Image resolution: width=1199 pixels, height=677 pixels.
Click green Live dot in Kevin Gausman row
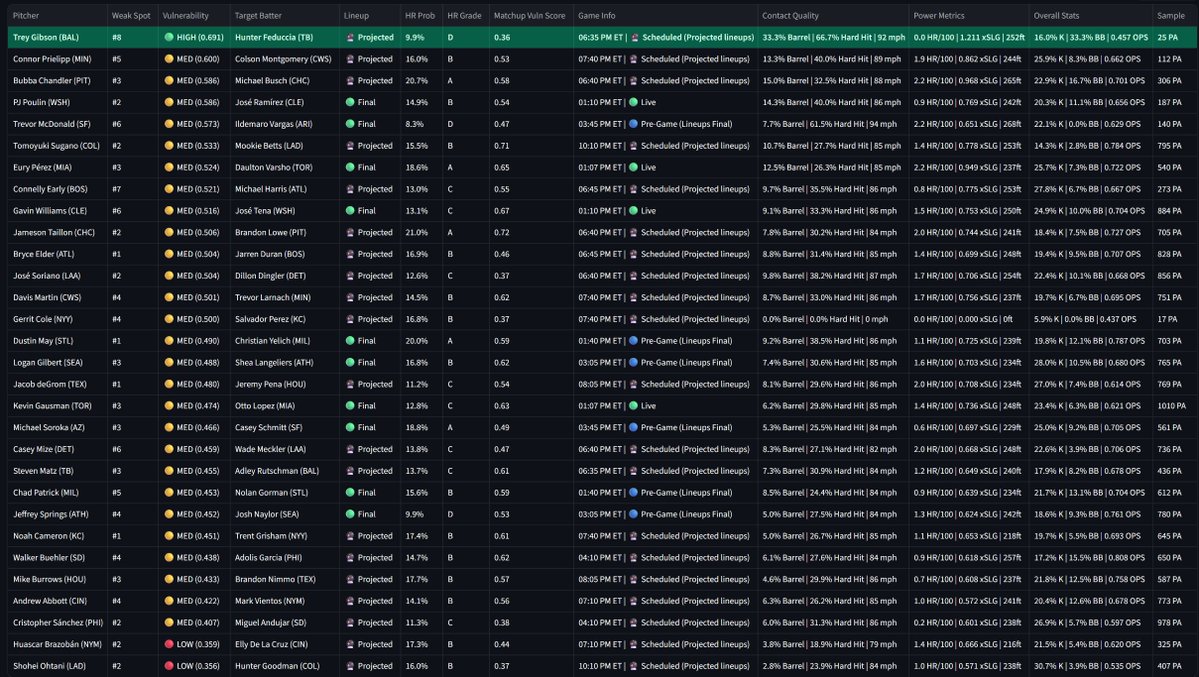pyautogui.click(x=633, y=405)
